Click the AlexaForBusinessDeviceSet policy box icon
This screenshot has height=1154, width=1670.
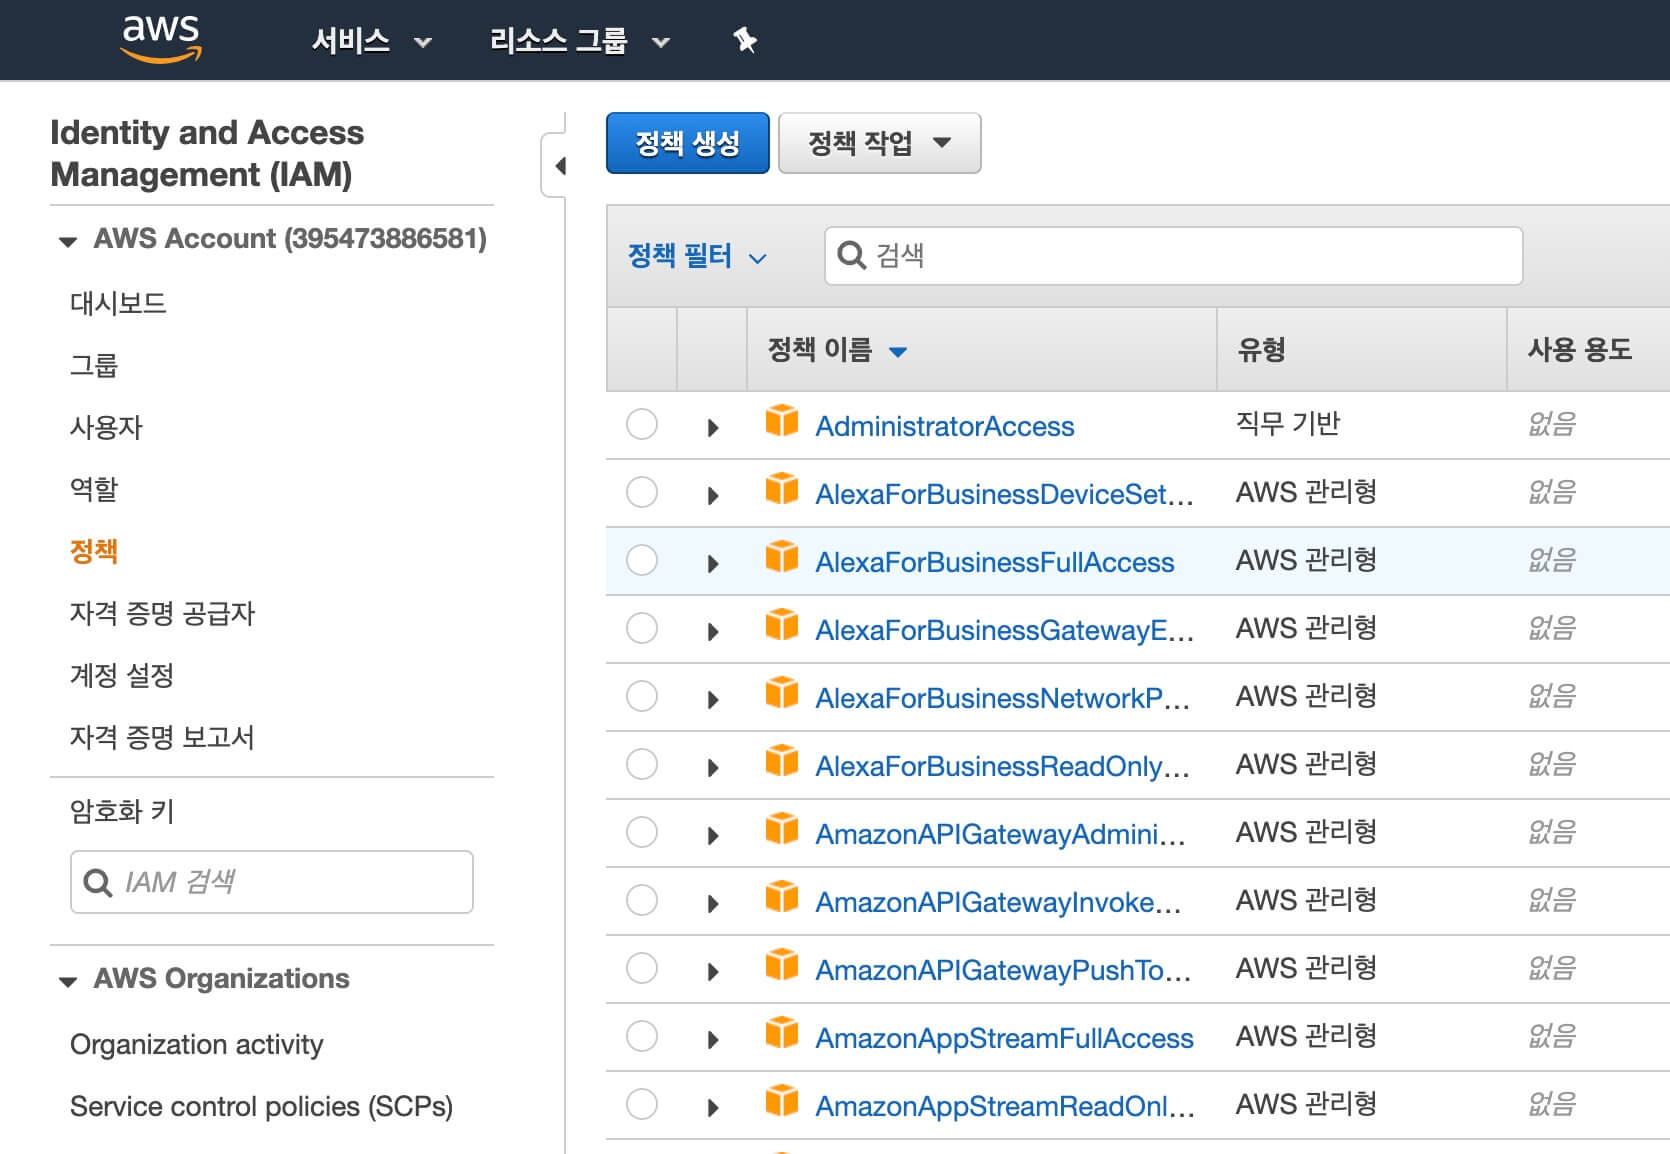782,489
